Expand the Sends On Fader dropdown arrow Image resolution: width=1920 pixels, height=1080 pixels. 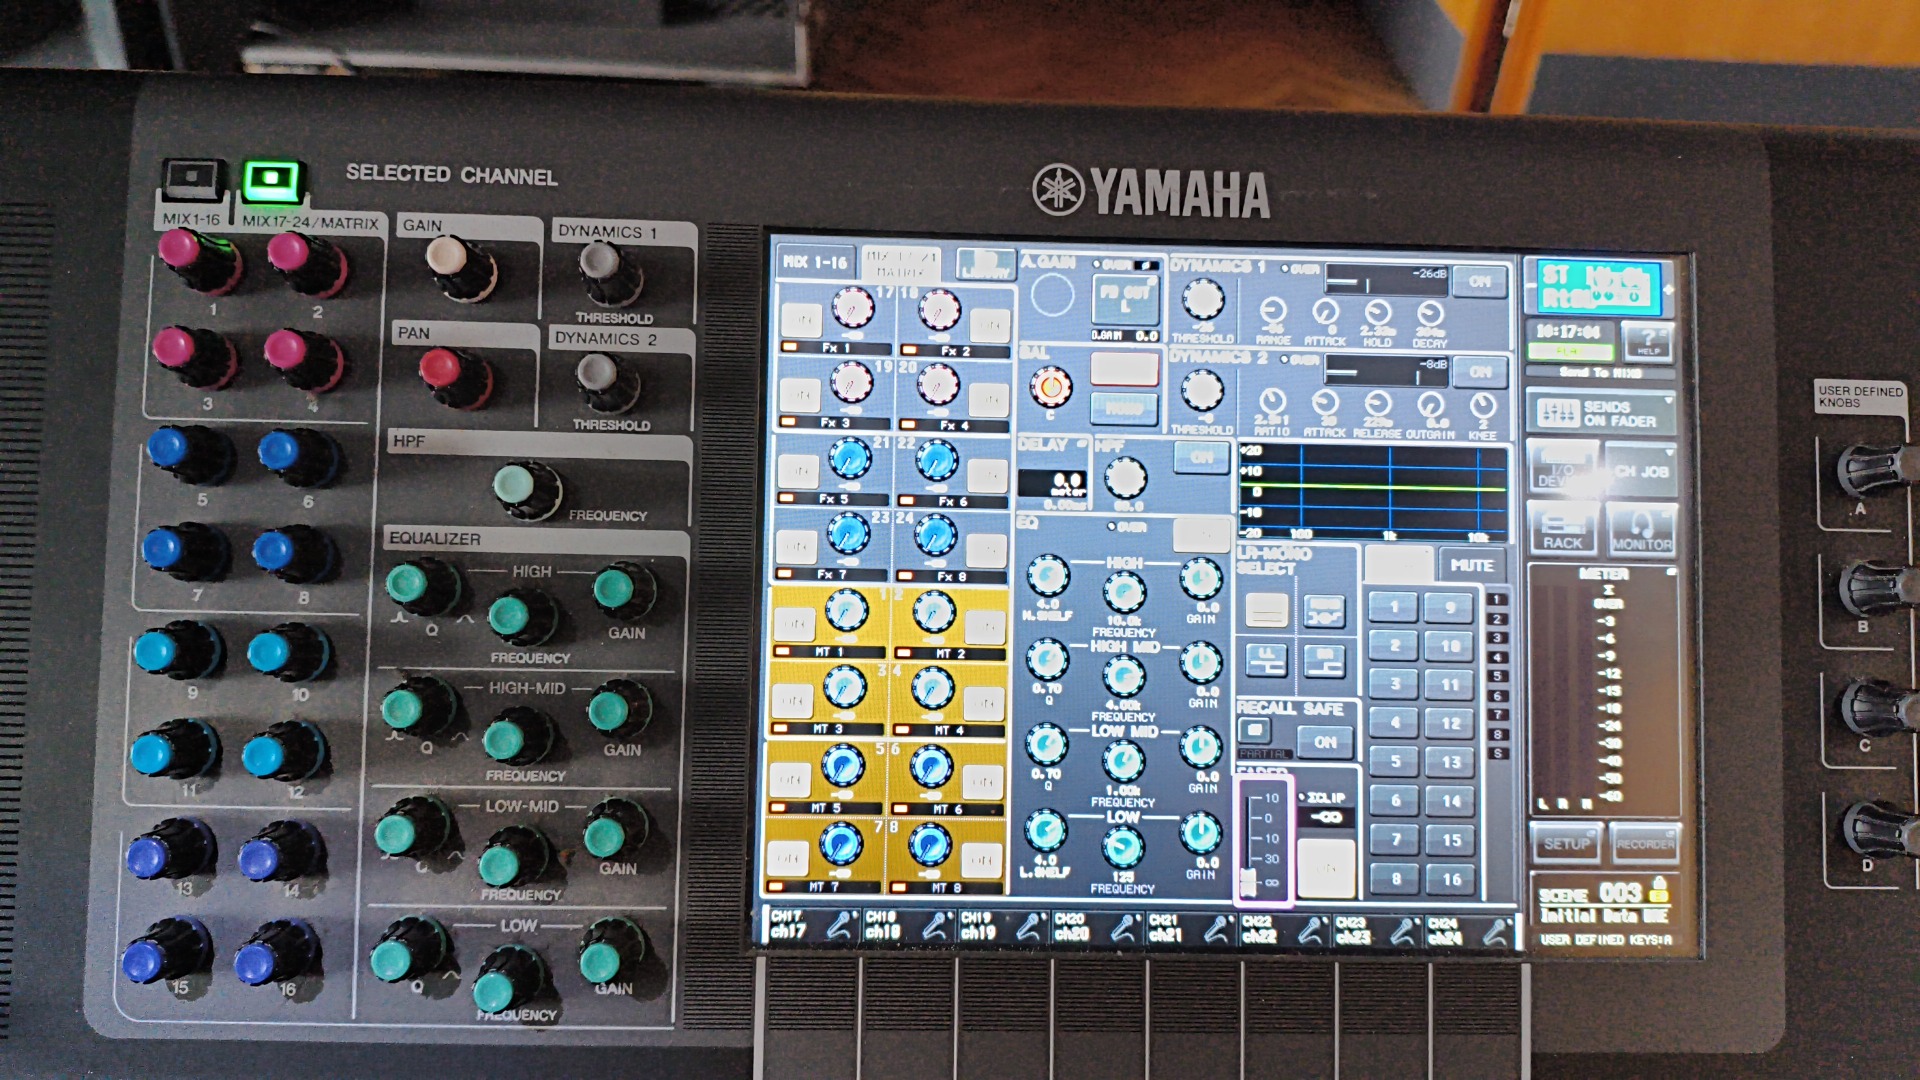tap(1668, 400)
